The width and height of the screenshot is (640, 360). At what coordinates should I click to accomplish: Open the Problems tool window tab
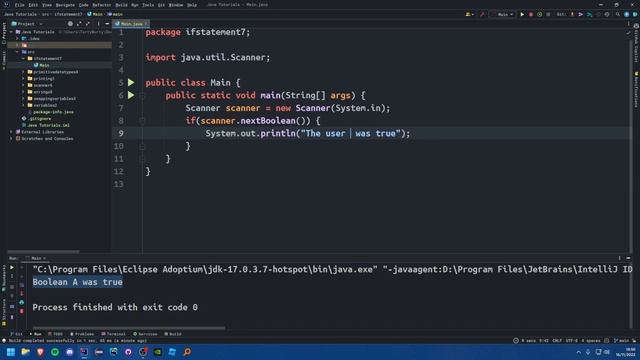click(82, 334)
